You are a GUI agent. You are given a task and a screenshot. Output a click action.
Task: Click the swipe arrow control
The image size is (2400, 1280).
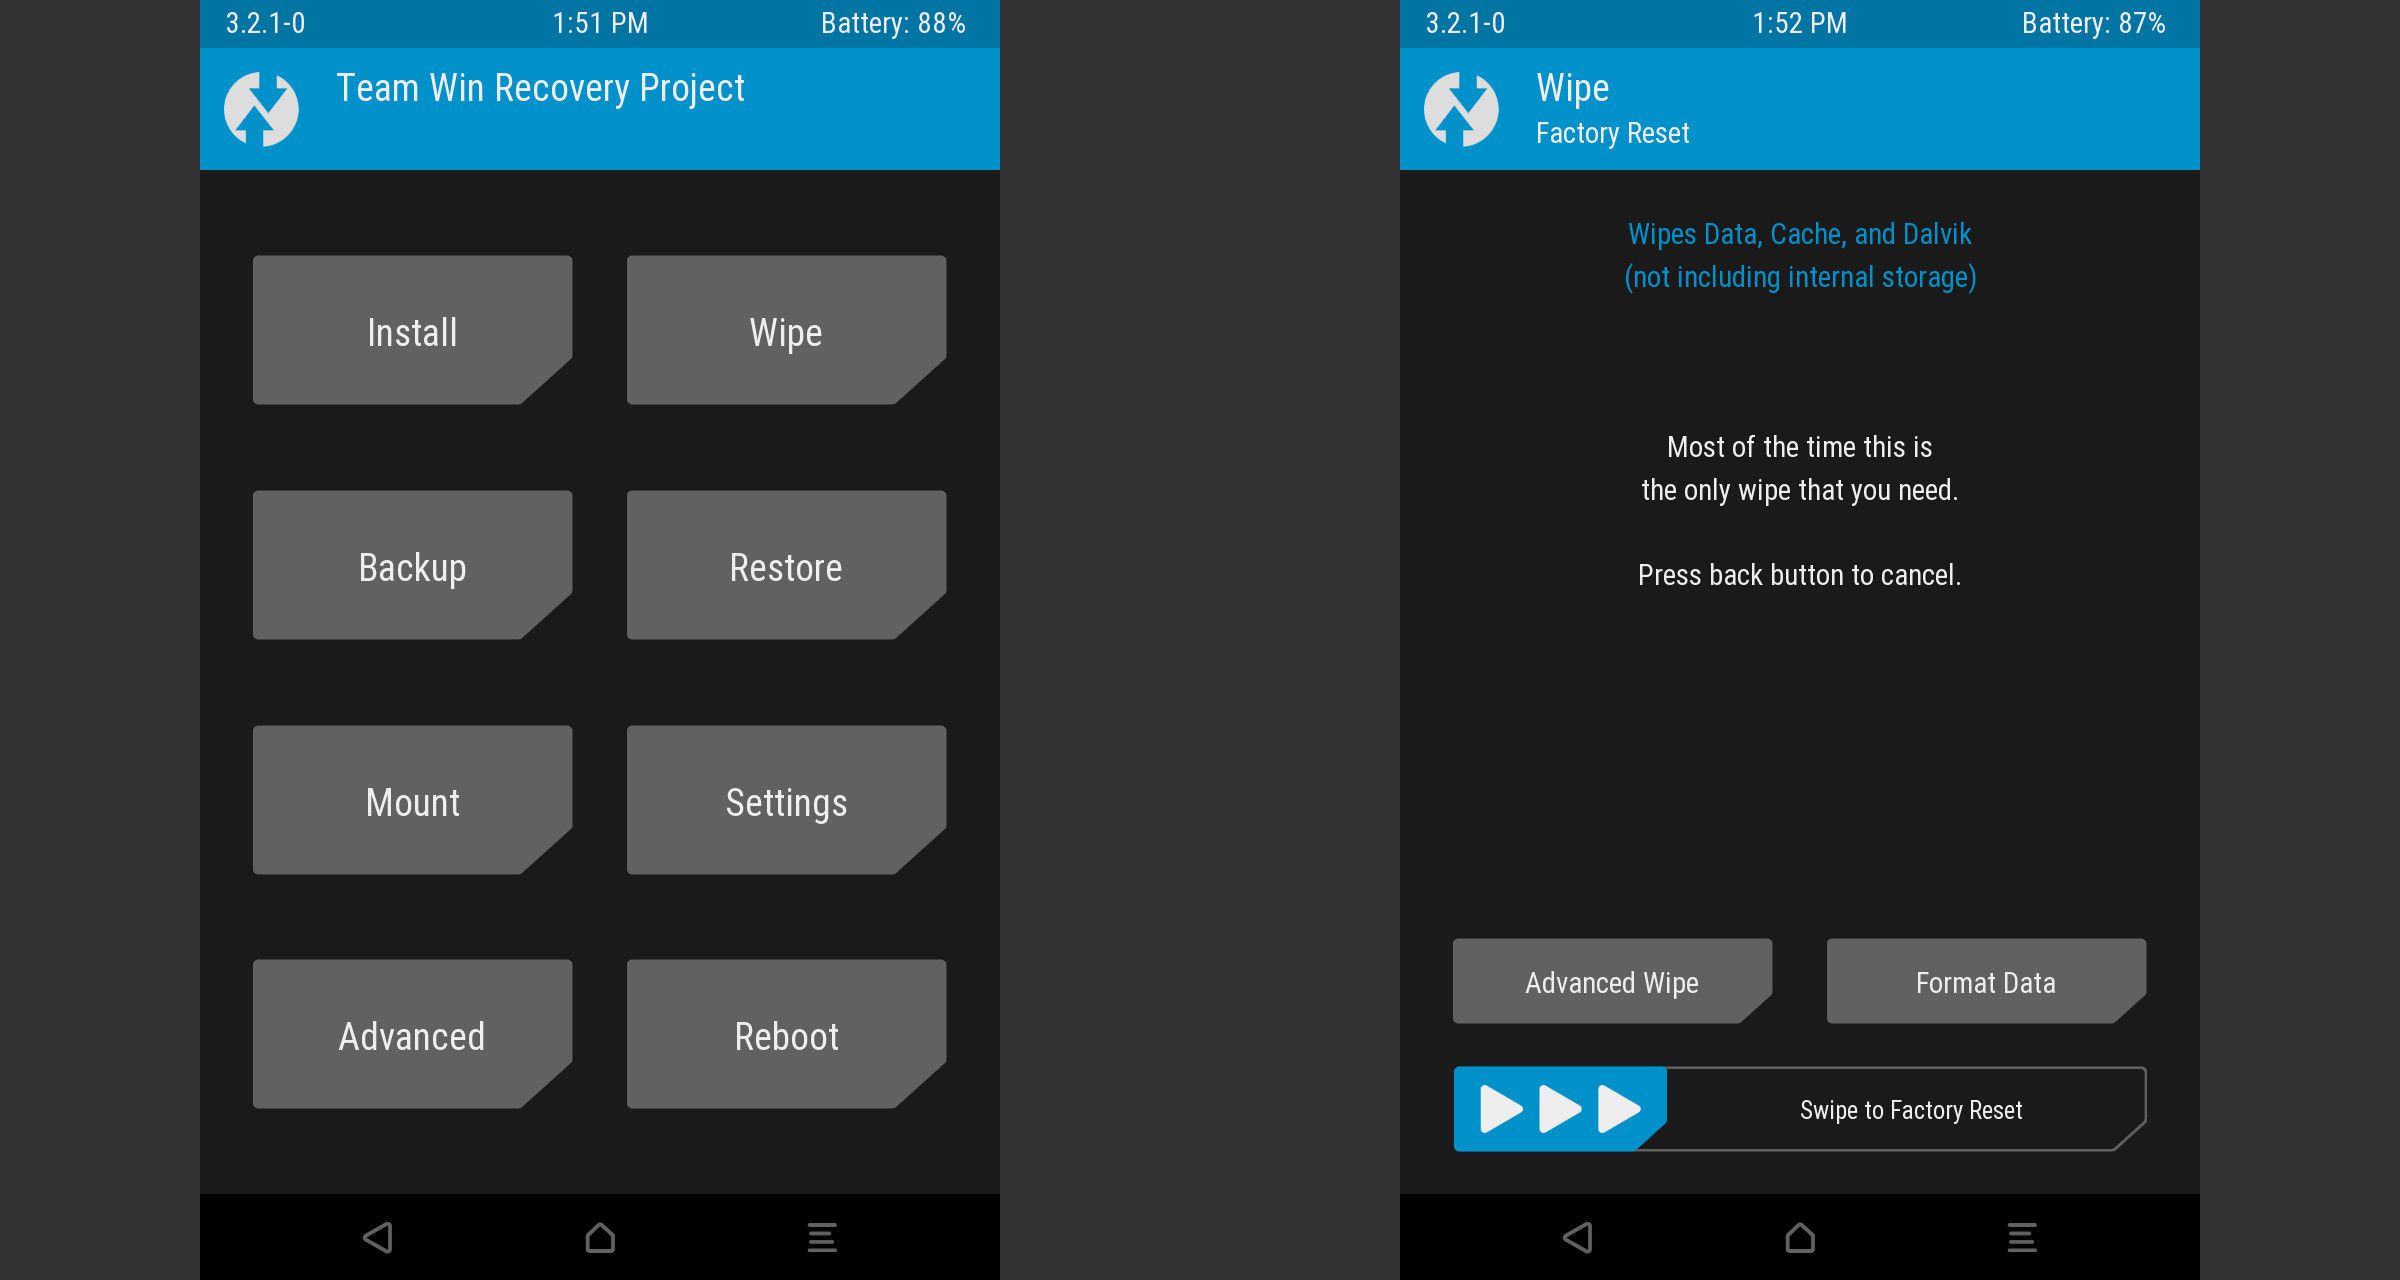pyautogui.click(x=1559, y=1108)
